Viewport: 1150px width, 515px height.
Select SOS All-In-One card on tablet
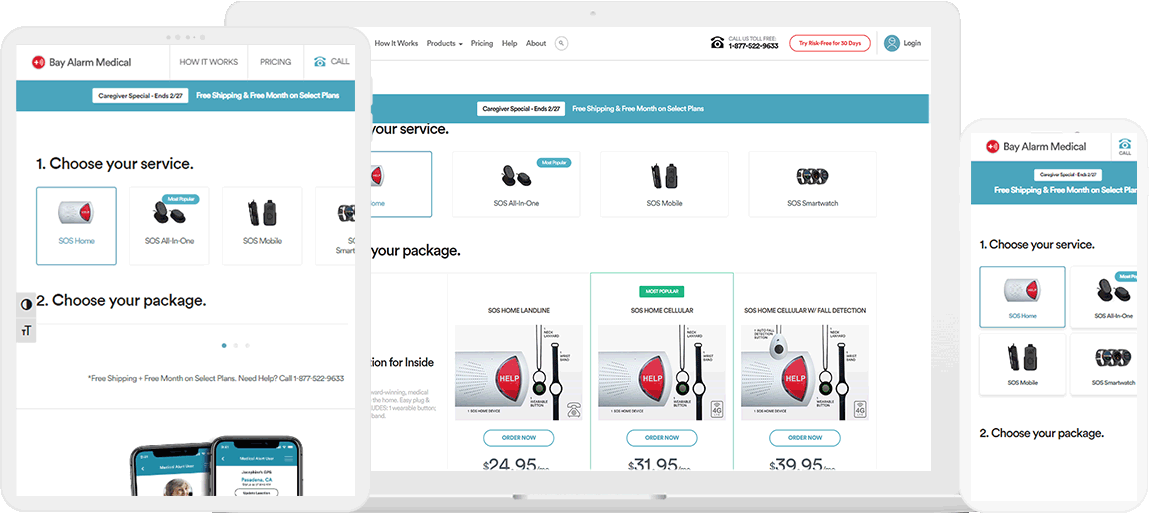(169, 225)
